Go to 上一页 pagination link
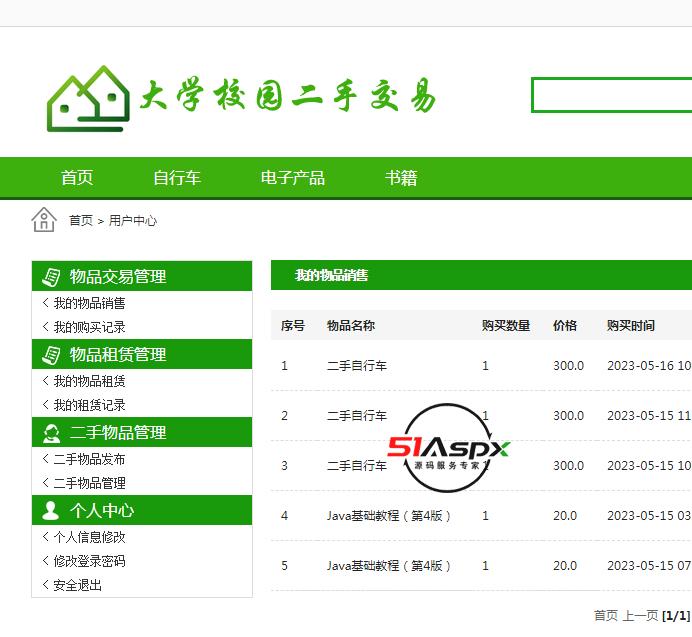This screenshot has height=637, width=692. [x=640, y=615]
